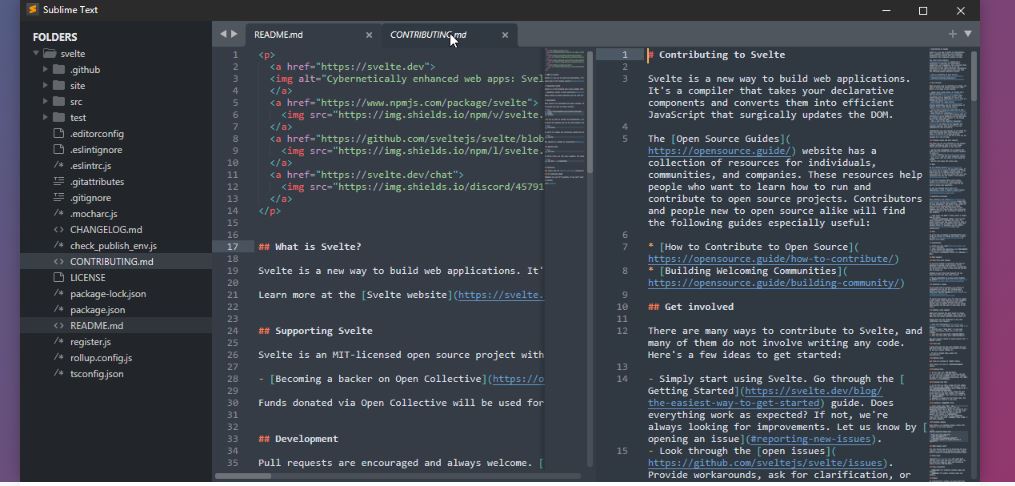Open .eslintignore from the sidebar
This screenshot has height=486, width=1015.
[96, 149]
